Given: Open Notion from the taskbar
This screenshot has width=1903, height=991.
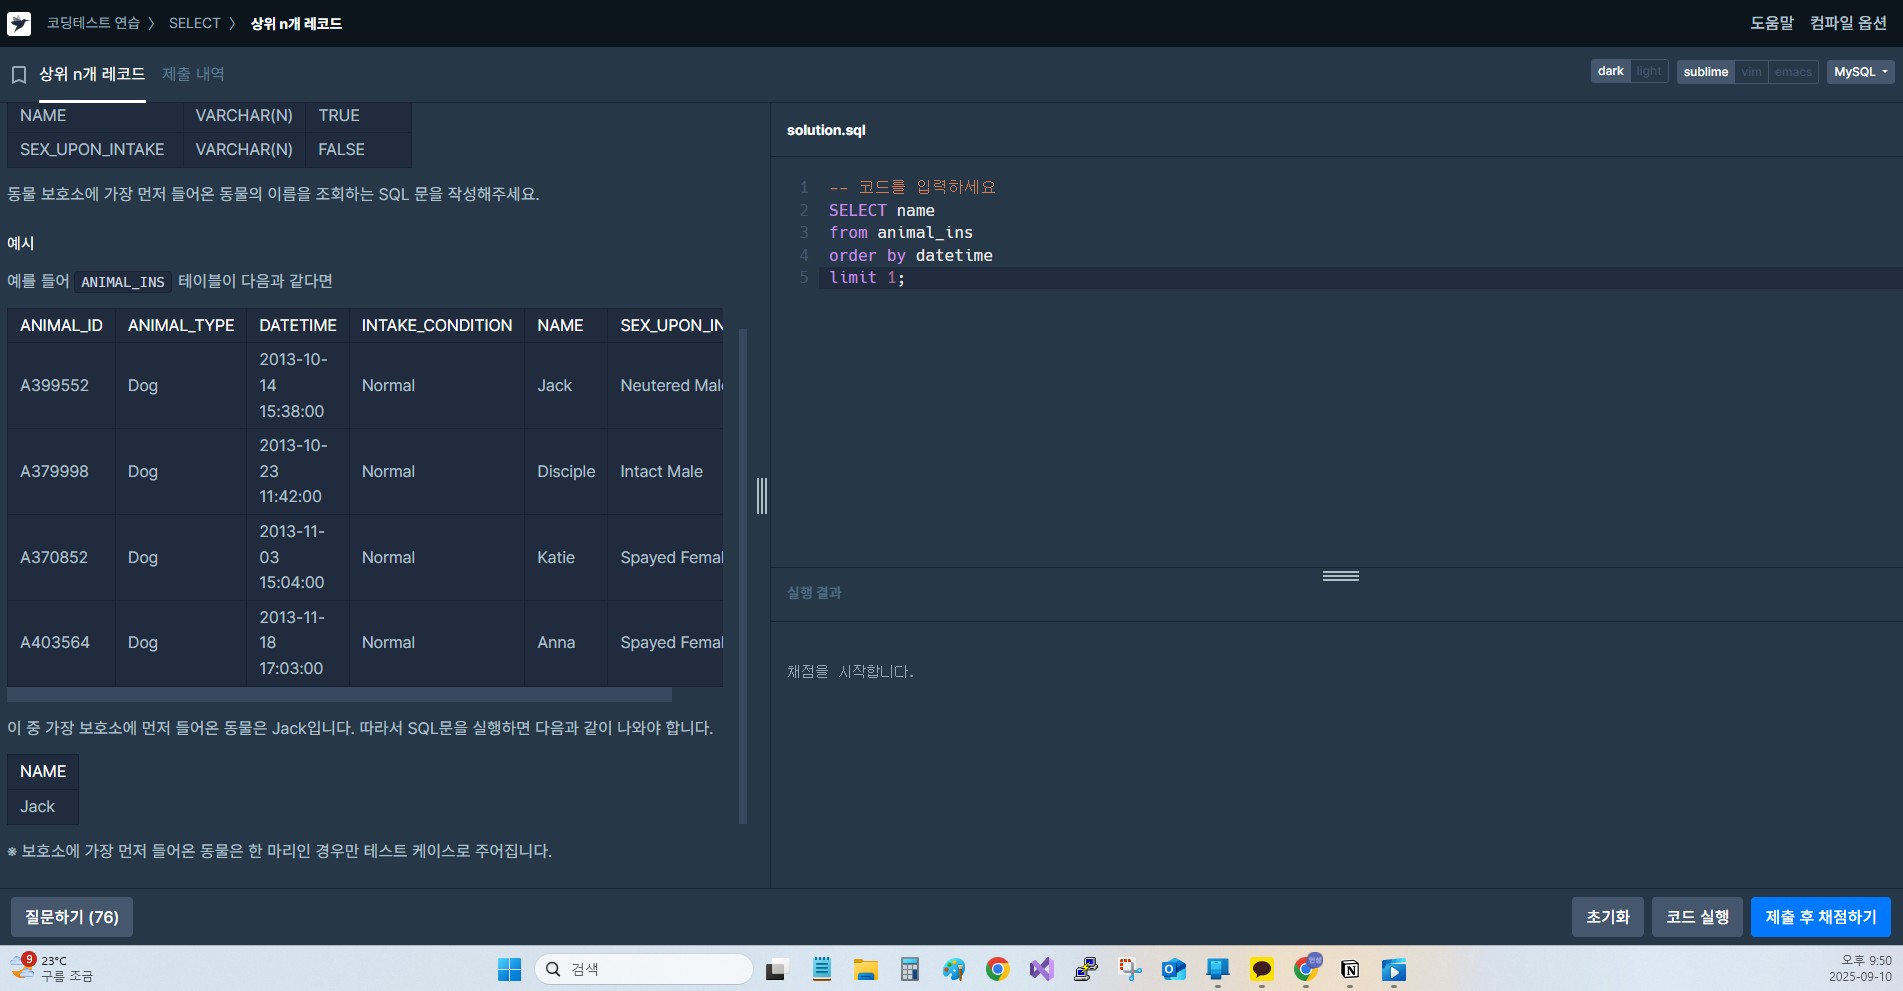Looking at the screenshot, I should [1349, 969].
